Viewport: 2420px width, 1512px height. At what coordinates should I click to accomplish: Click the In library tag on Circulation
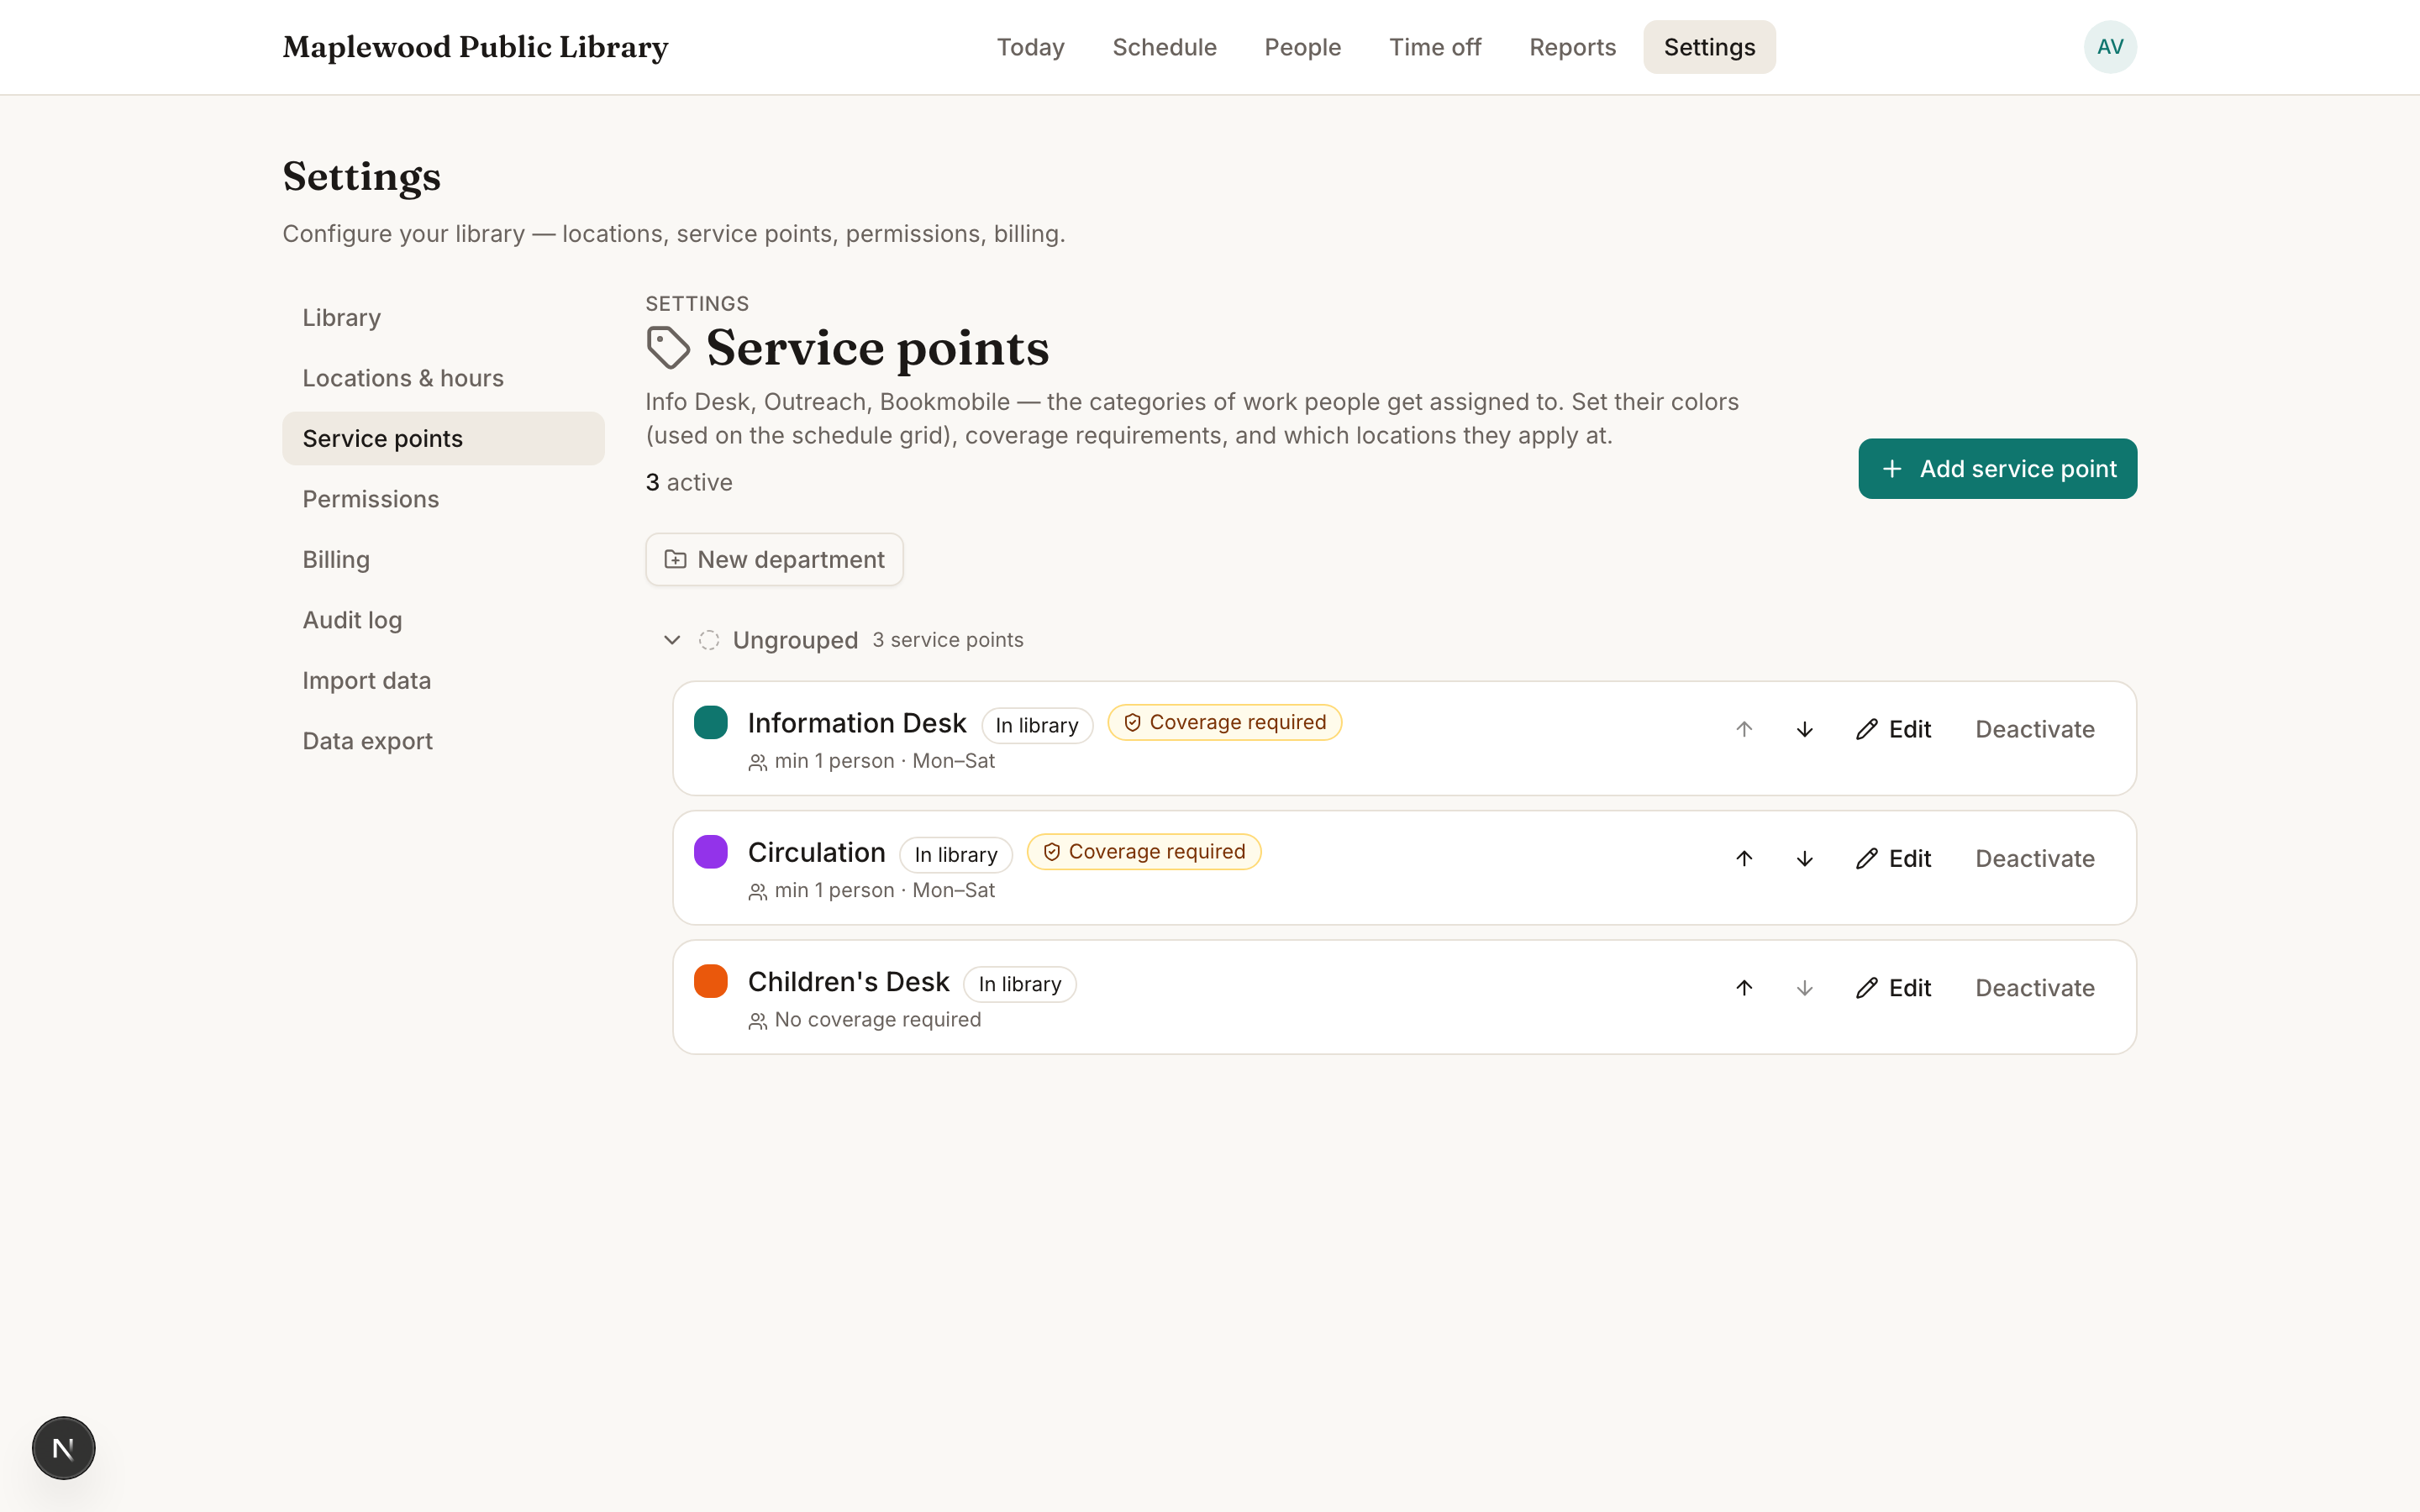(x=956, y=855)
